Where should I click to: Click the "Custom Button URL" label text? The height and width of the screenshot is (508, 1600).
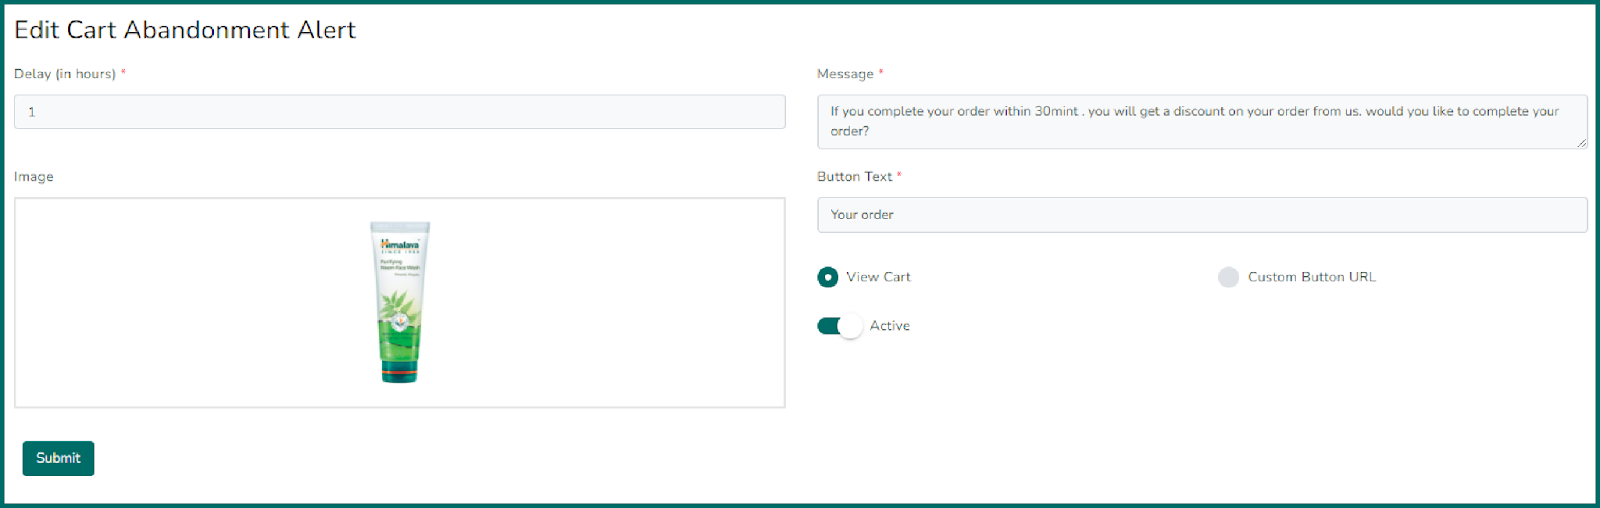[1311, 277]
